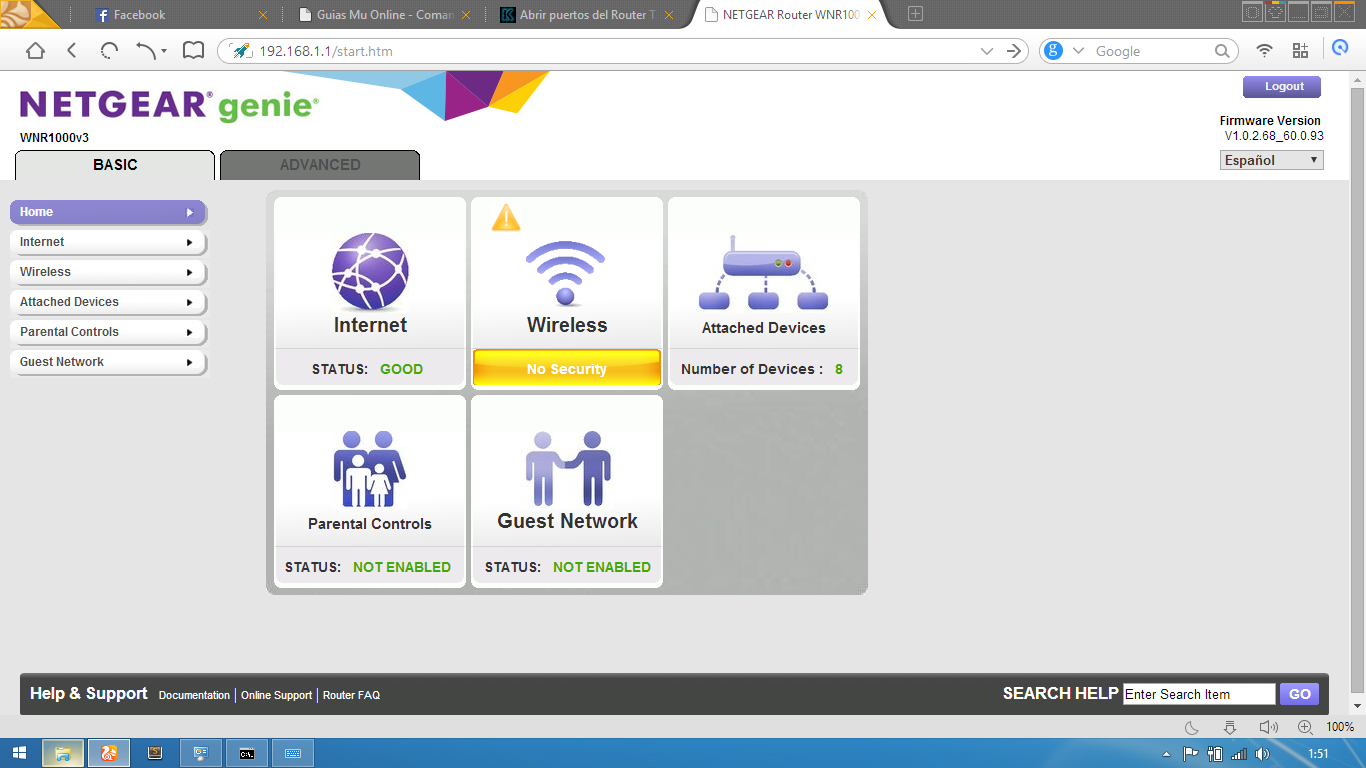The width and height of the screenshot is (1366, 768).
Task: Click the taskbar clock showing 1:51
Action: (1319, 754)
